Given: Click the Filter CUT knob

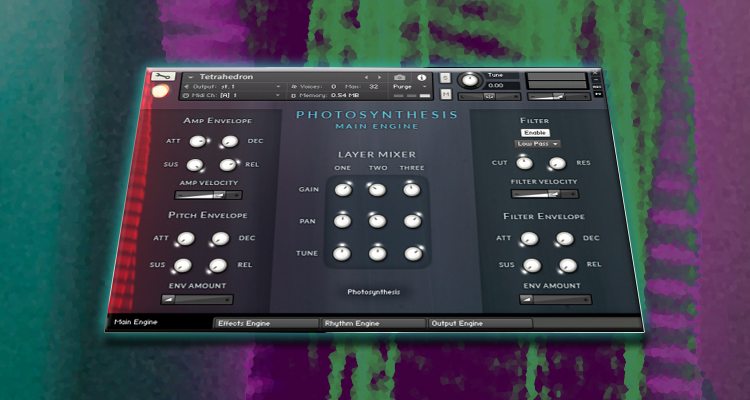Looking at the screenshot, I should (525, 163).
